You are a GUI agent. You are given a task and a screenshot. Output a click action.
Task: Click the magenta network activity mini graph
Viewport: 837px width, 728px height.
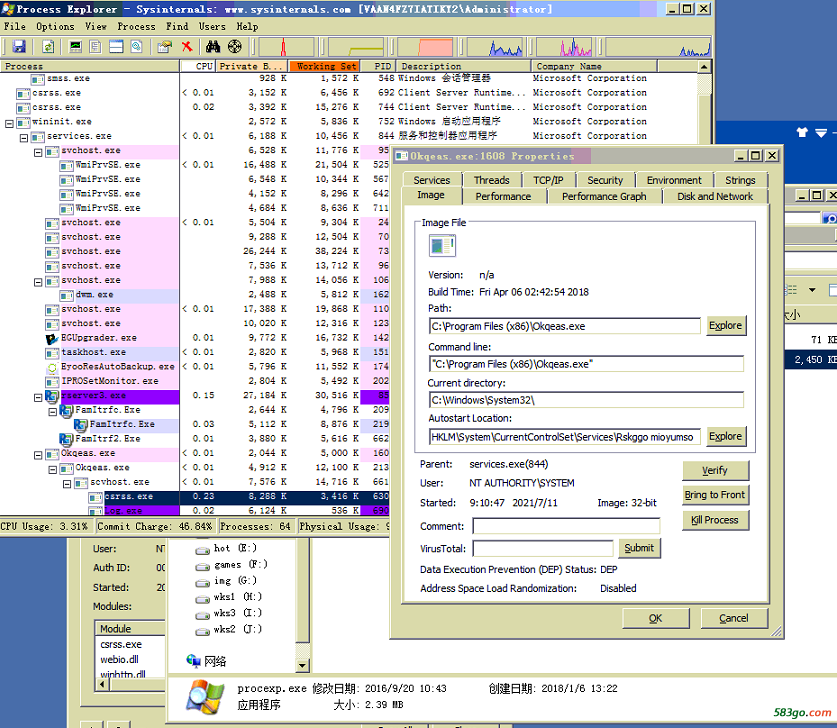click(564, 47)
